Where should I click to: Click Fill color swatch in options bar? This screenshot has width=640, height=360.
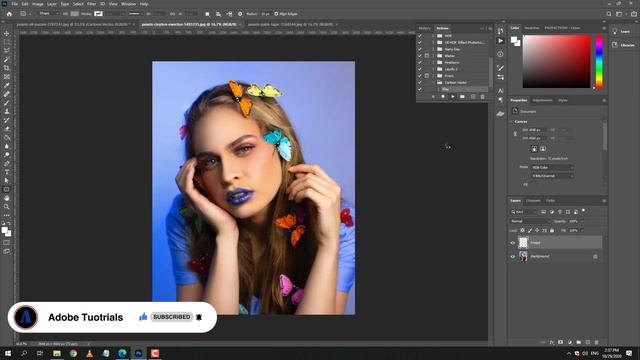(x=74, y=14)
